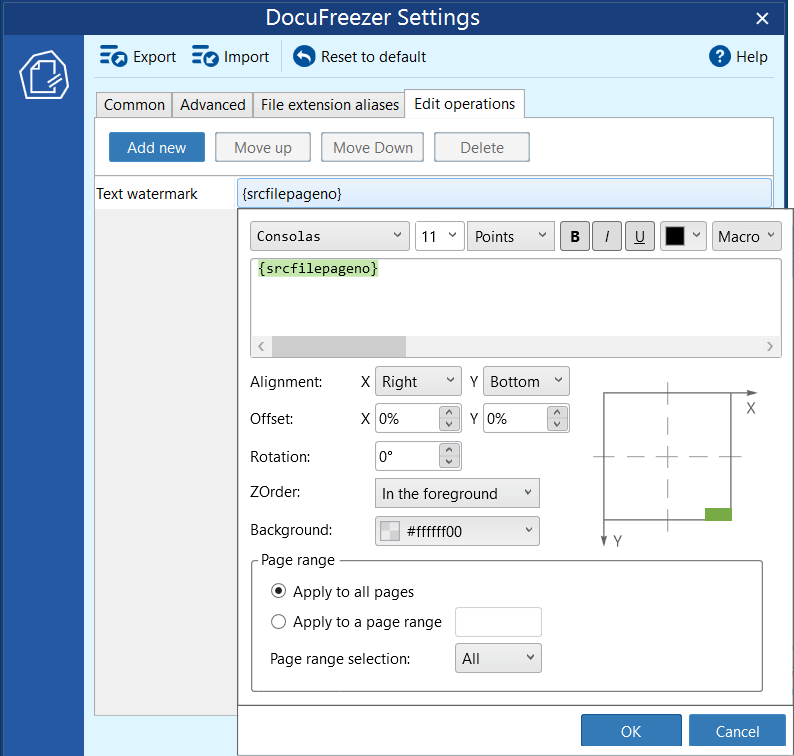
Task: Click the transparent background color swatch
Action: [x=390, y=531]
